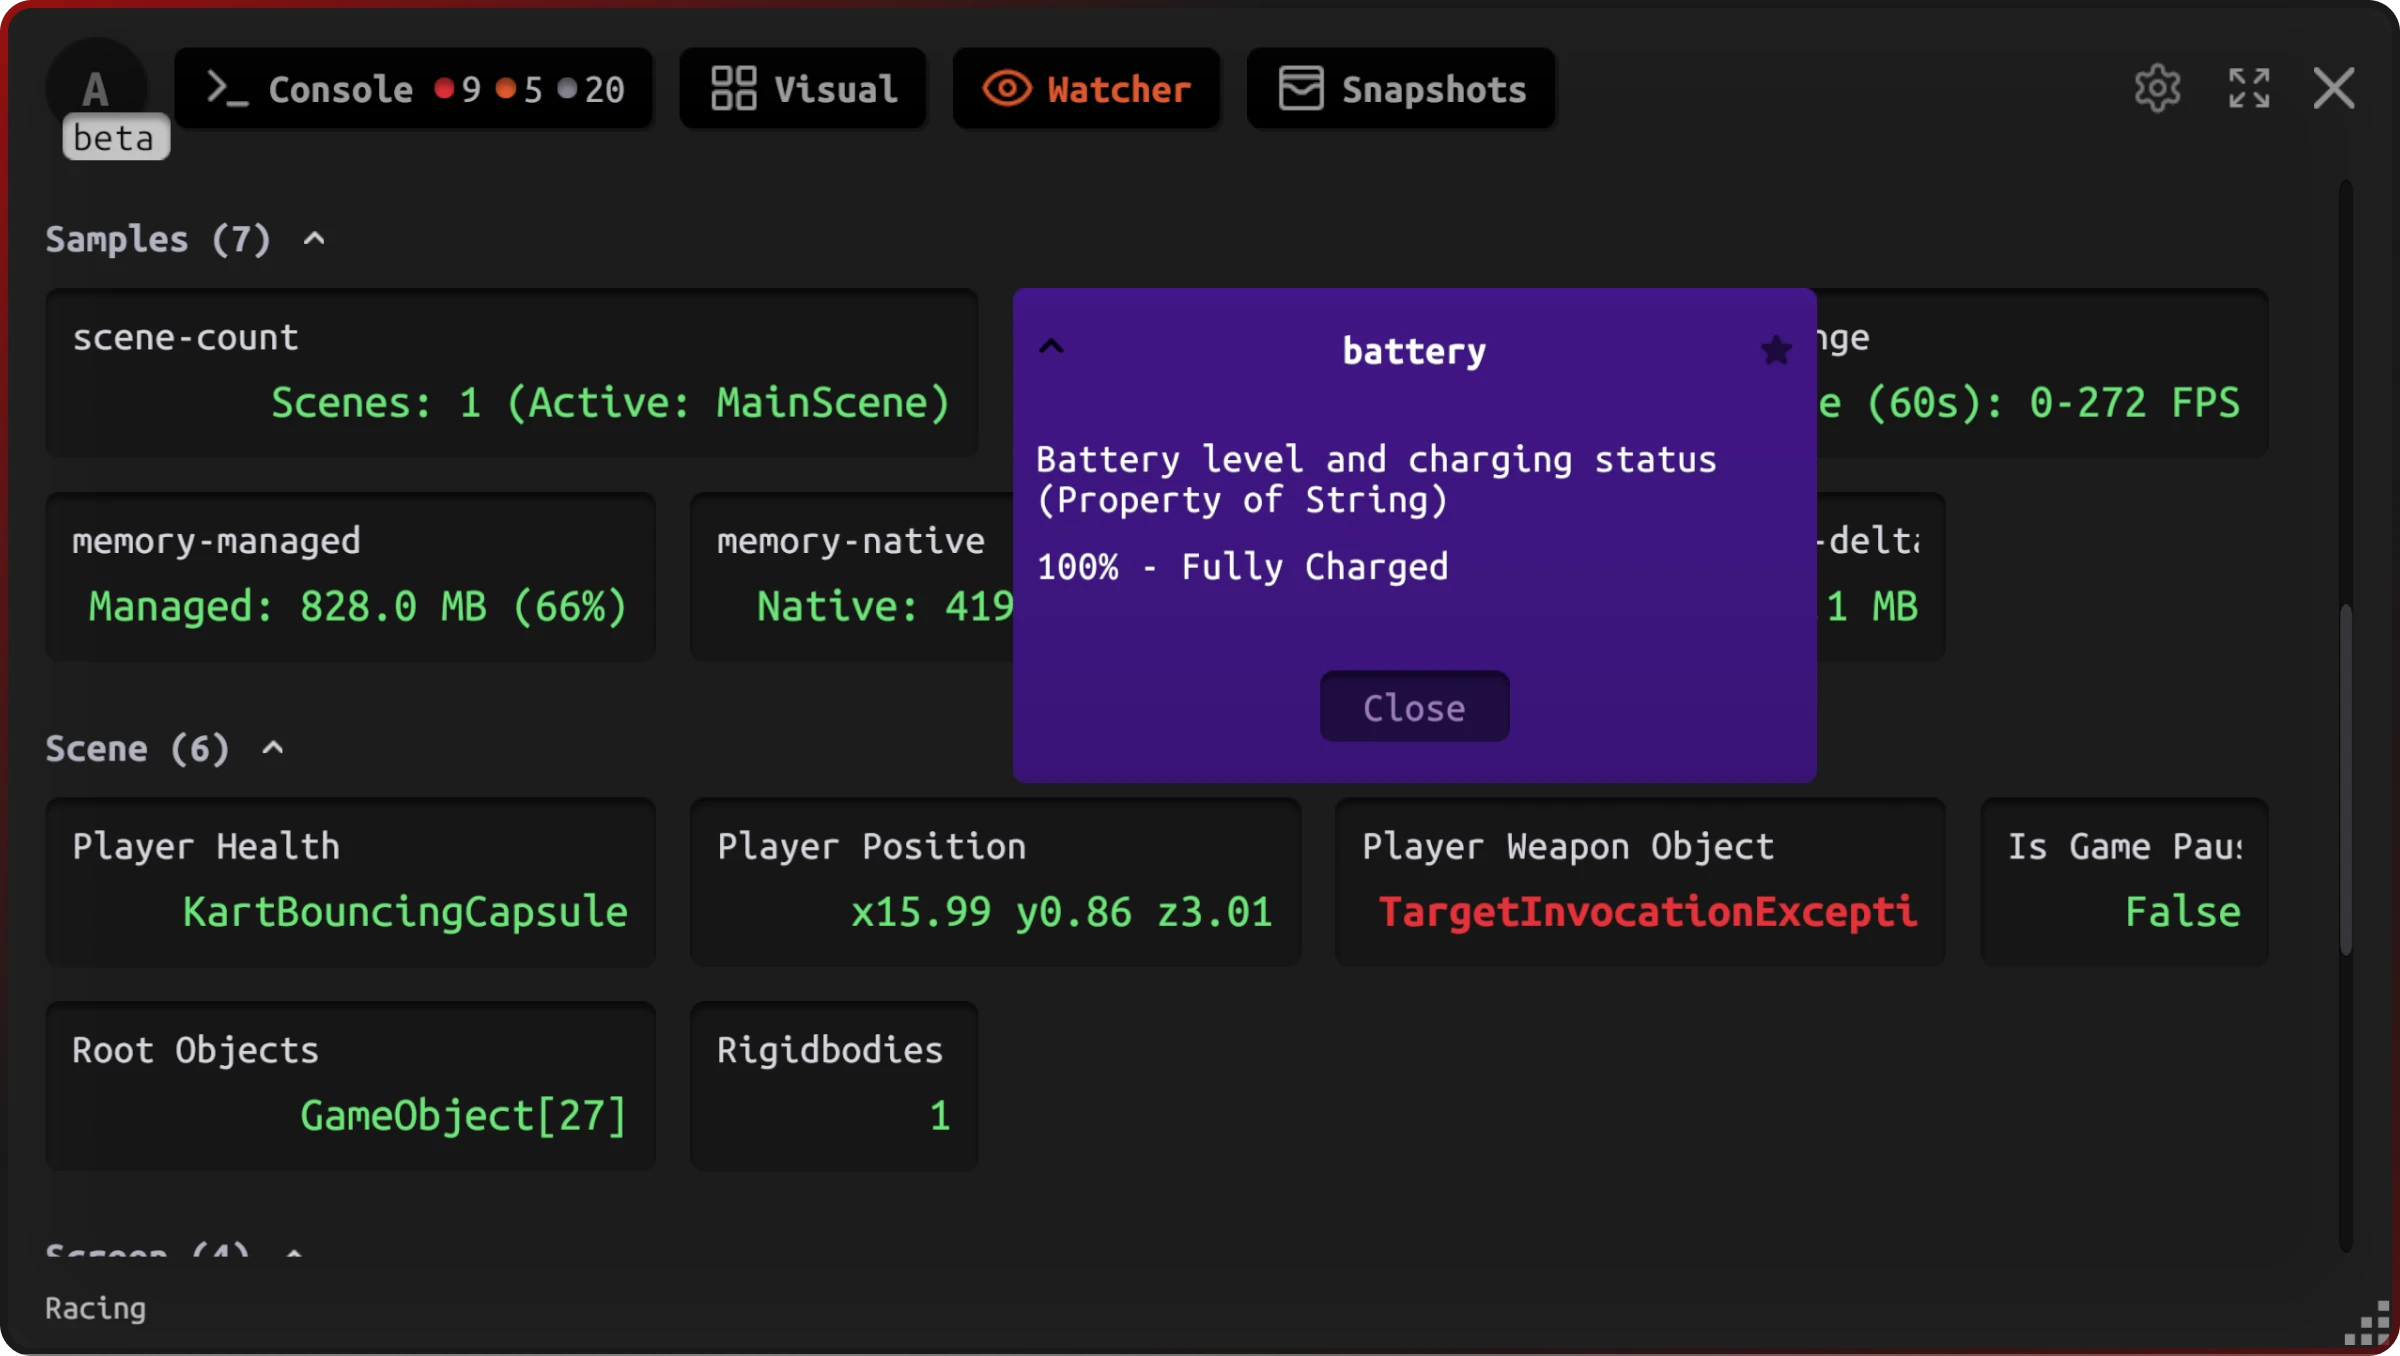Image resolution: width=2400 pixels, height=1356 pixels.
Task: Open the settings gear icon
Action: point(2157,89)
